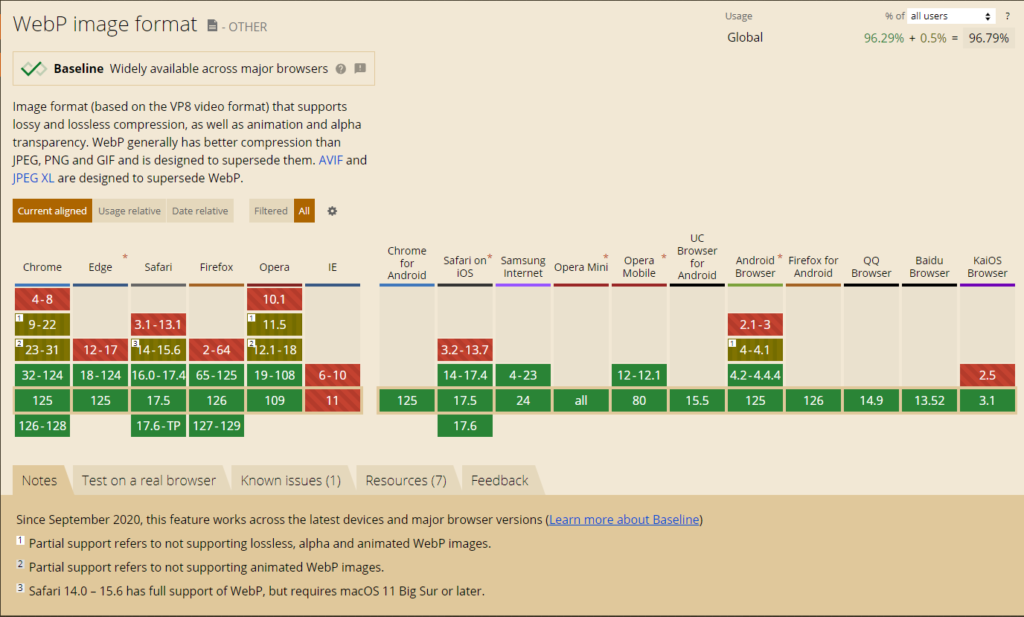The height and width of the screenshot is (617, 1024).
Task: Select Opera Mobile 12-12.1 cell
Action: (639, 375)
